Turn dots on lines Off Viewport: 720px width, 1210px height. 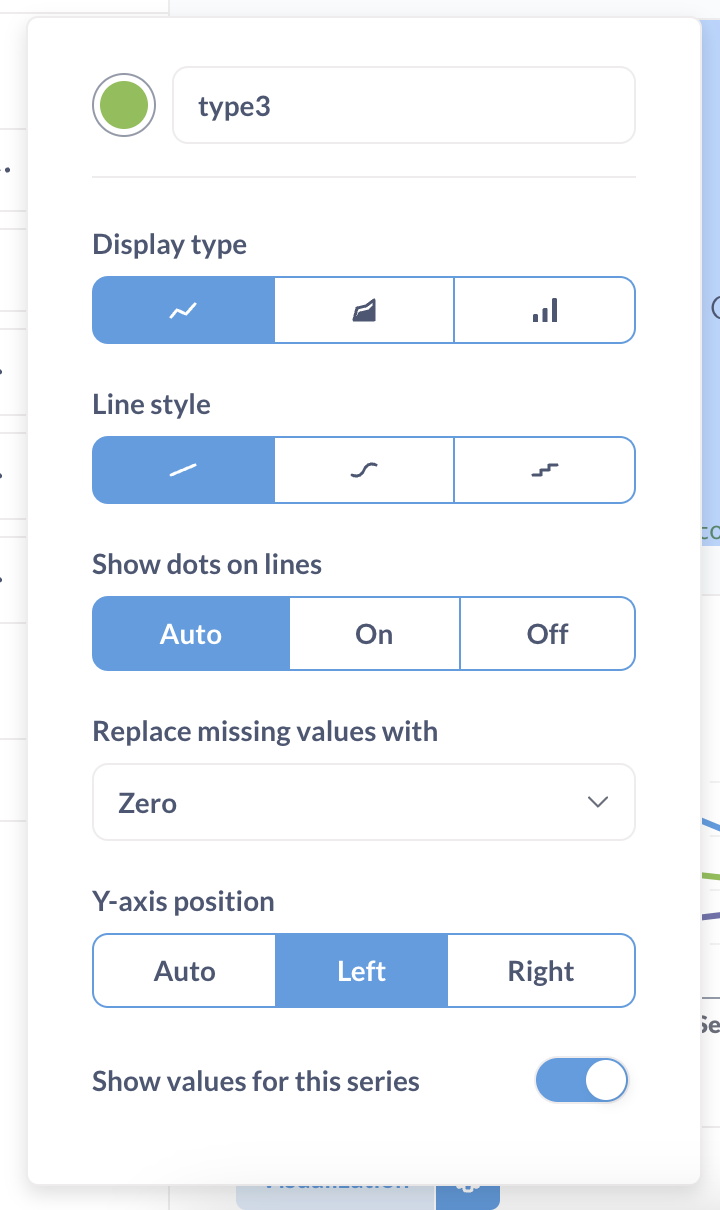[x=548, y=633]
